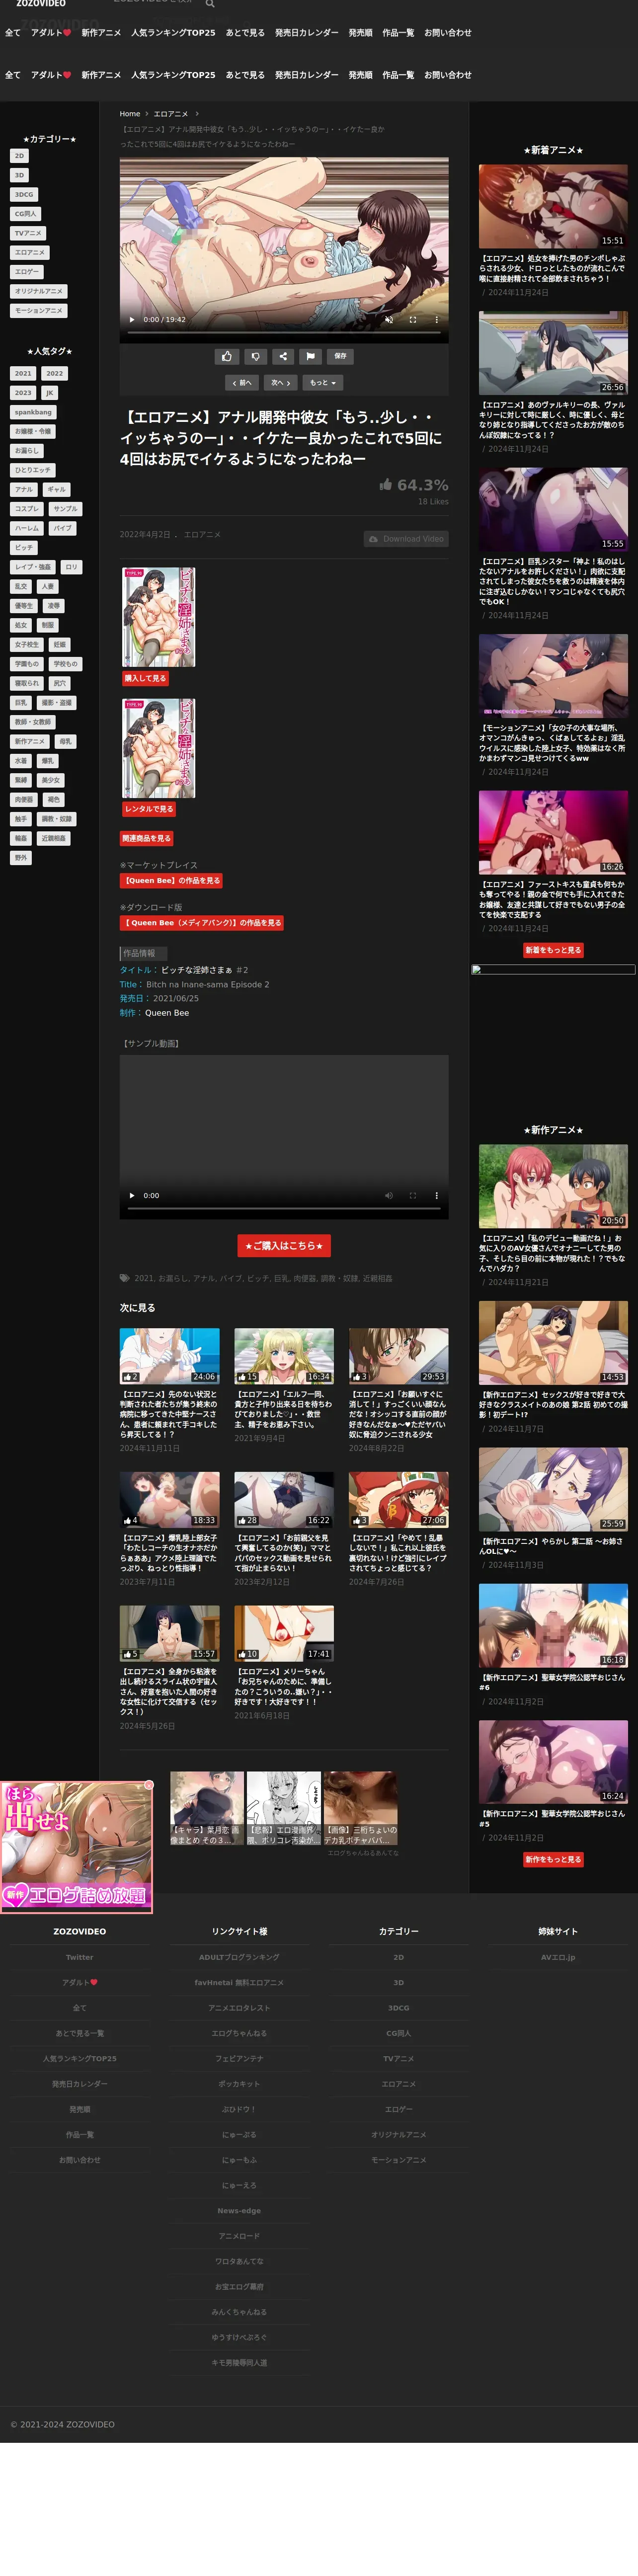Enter fullscreen on the main video
This screenshot has height=2576, width=638.
(413, 320)
